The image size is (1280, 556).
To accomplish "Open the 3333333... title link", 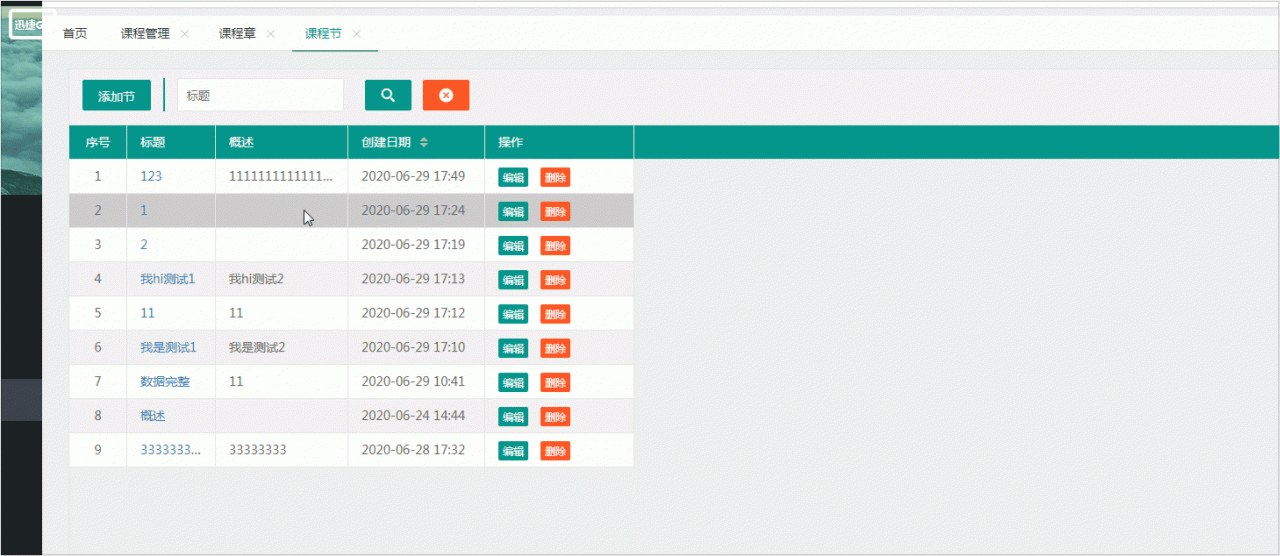I will click(x=170, y=450).
